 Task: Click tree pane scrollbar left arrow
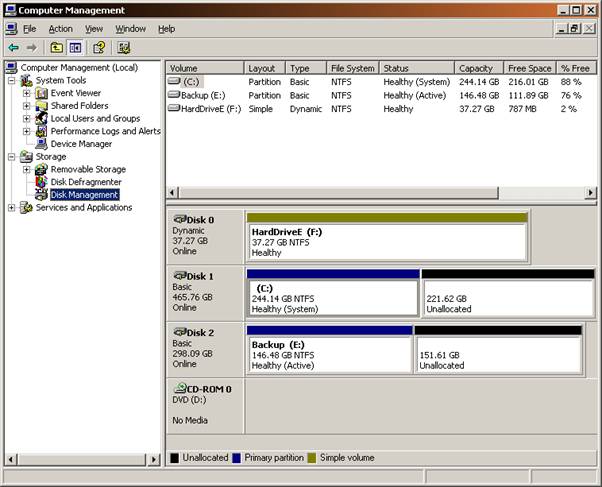pos(11,459)
